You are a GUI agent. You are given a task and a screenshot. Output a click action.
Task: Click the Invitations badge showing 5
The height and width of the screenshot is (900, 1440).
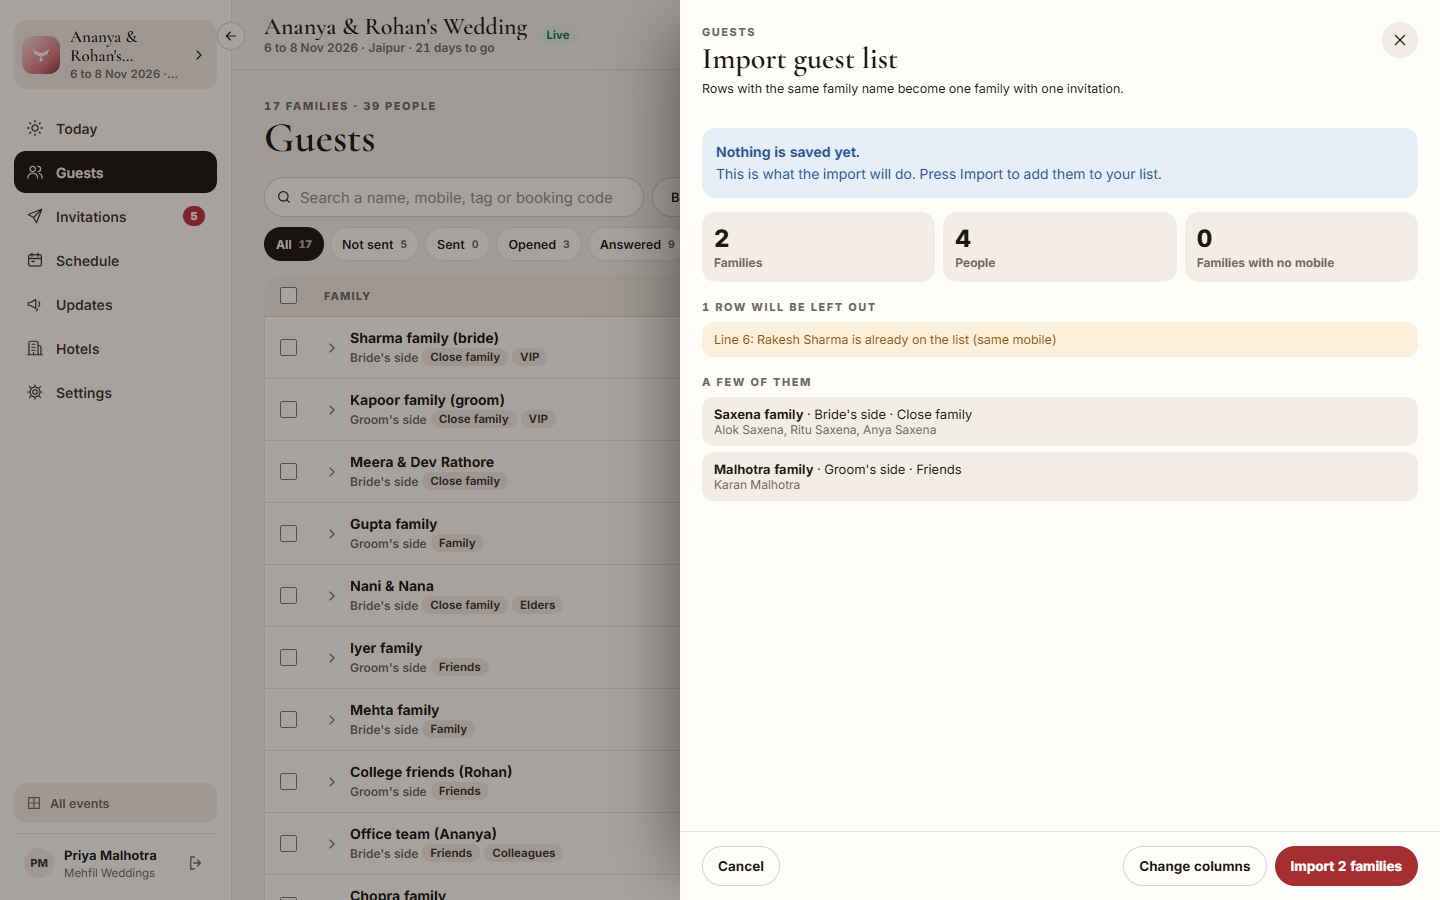pos(194,216)
